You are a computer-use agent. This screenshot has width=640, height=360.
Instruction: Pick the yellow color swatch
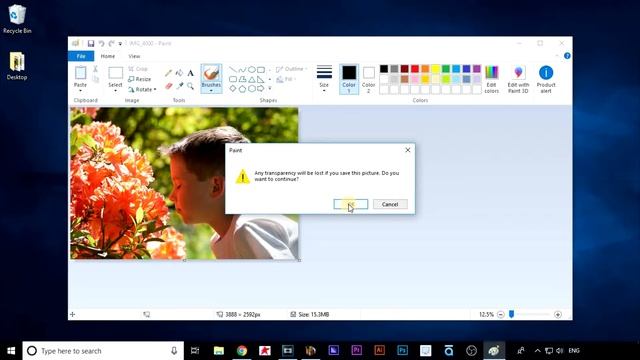[436, 69]
